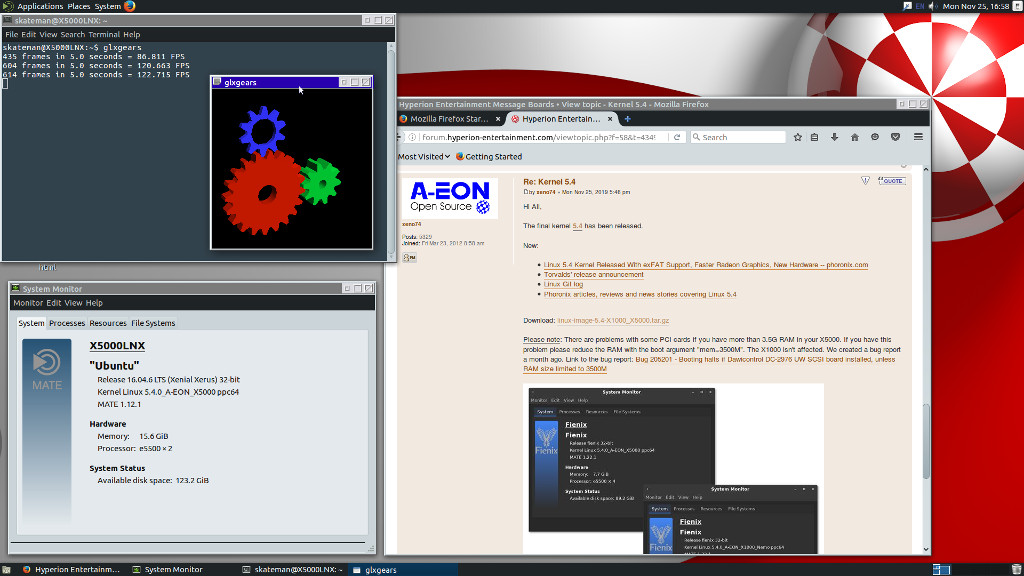Click the Fienix System Monitor screenshot image
This screenshot has width=1024, height=576.
[673, 470]
